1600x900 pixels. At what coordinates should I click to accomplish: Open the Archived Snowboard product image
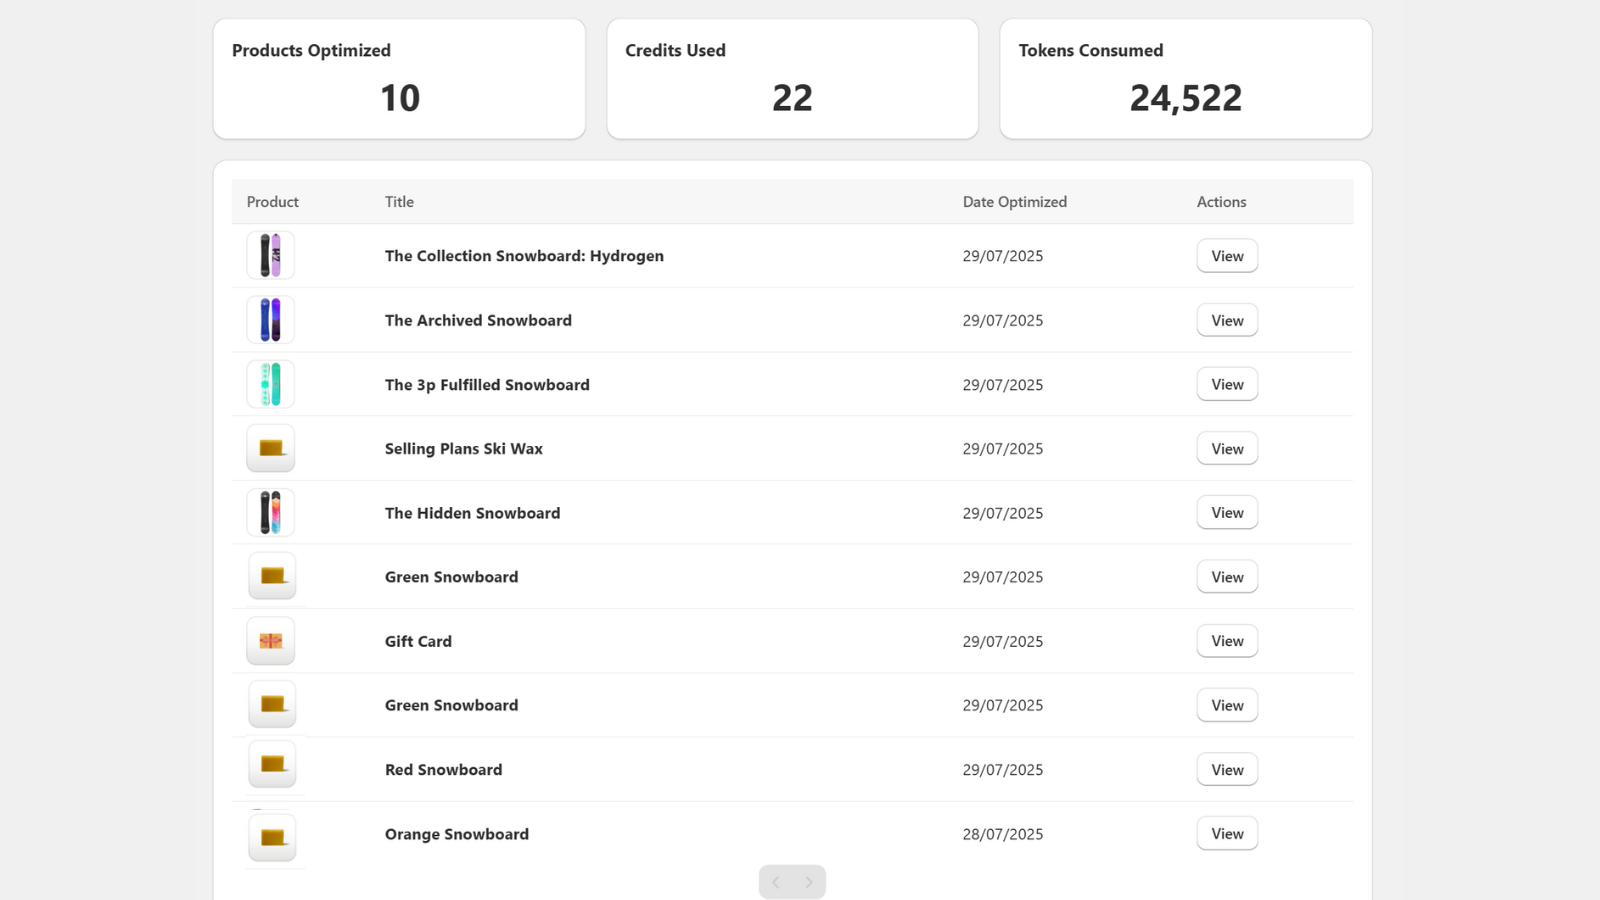click(x=271, y=320)
